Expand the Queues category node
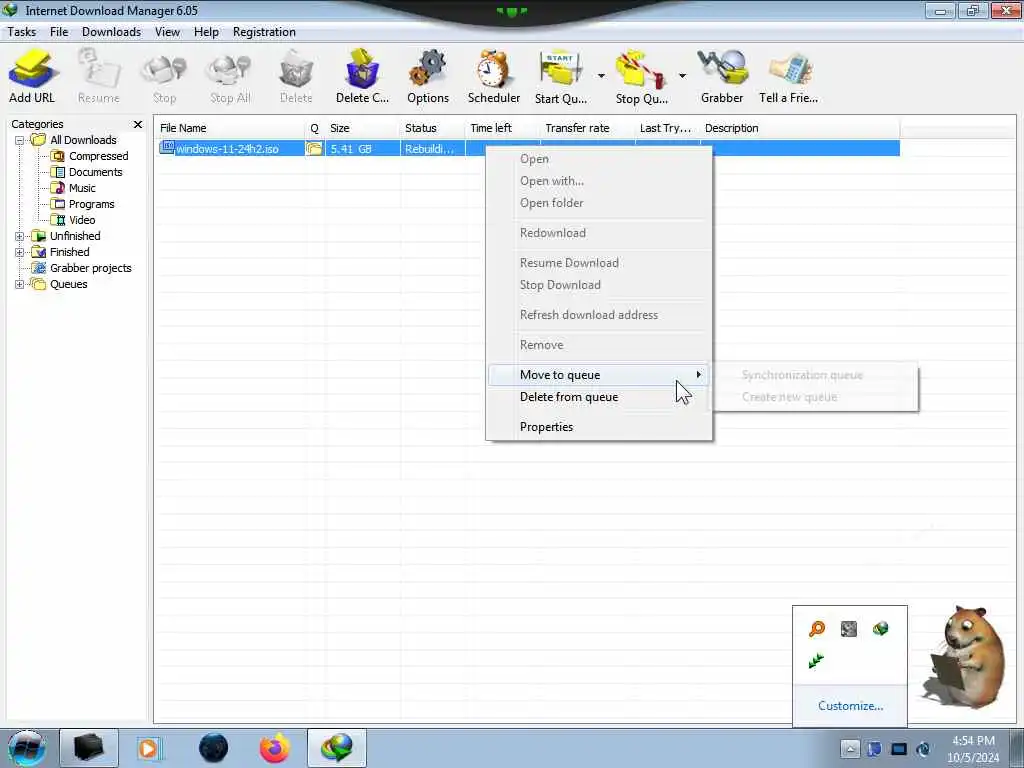This screenshot has height=768, width=1024. (20, 284)
